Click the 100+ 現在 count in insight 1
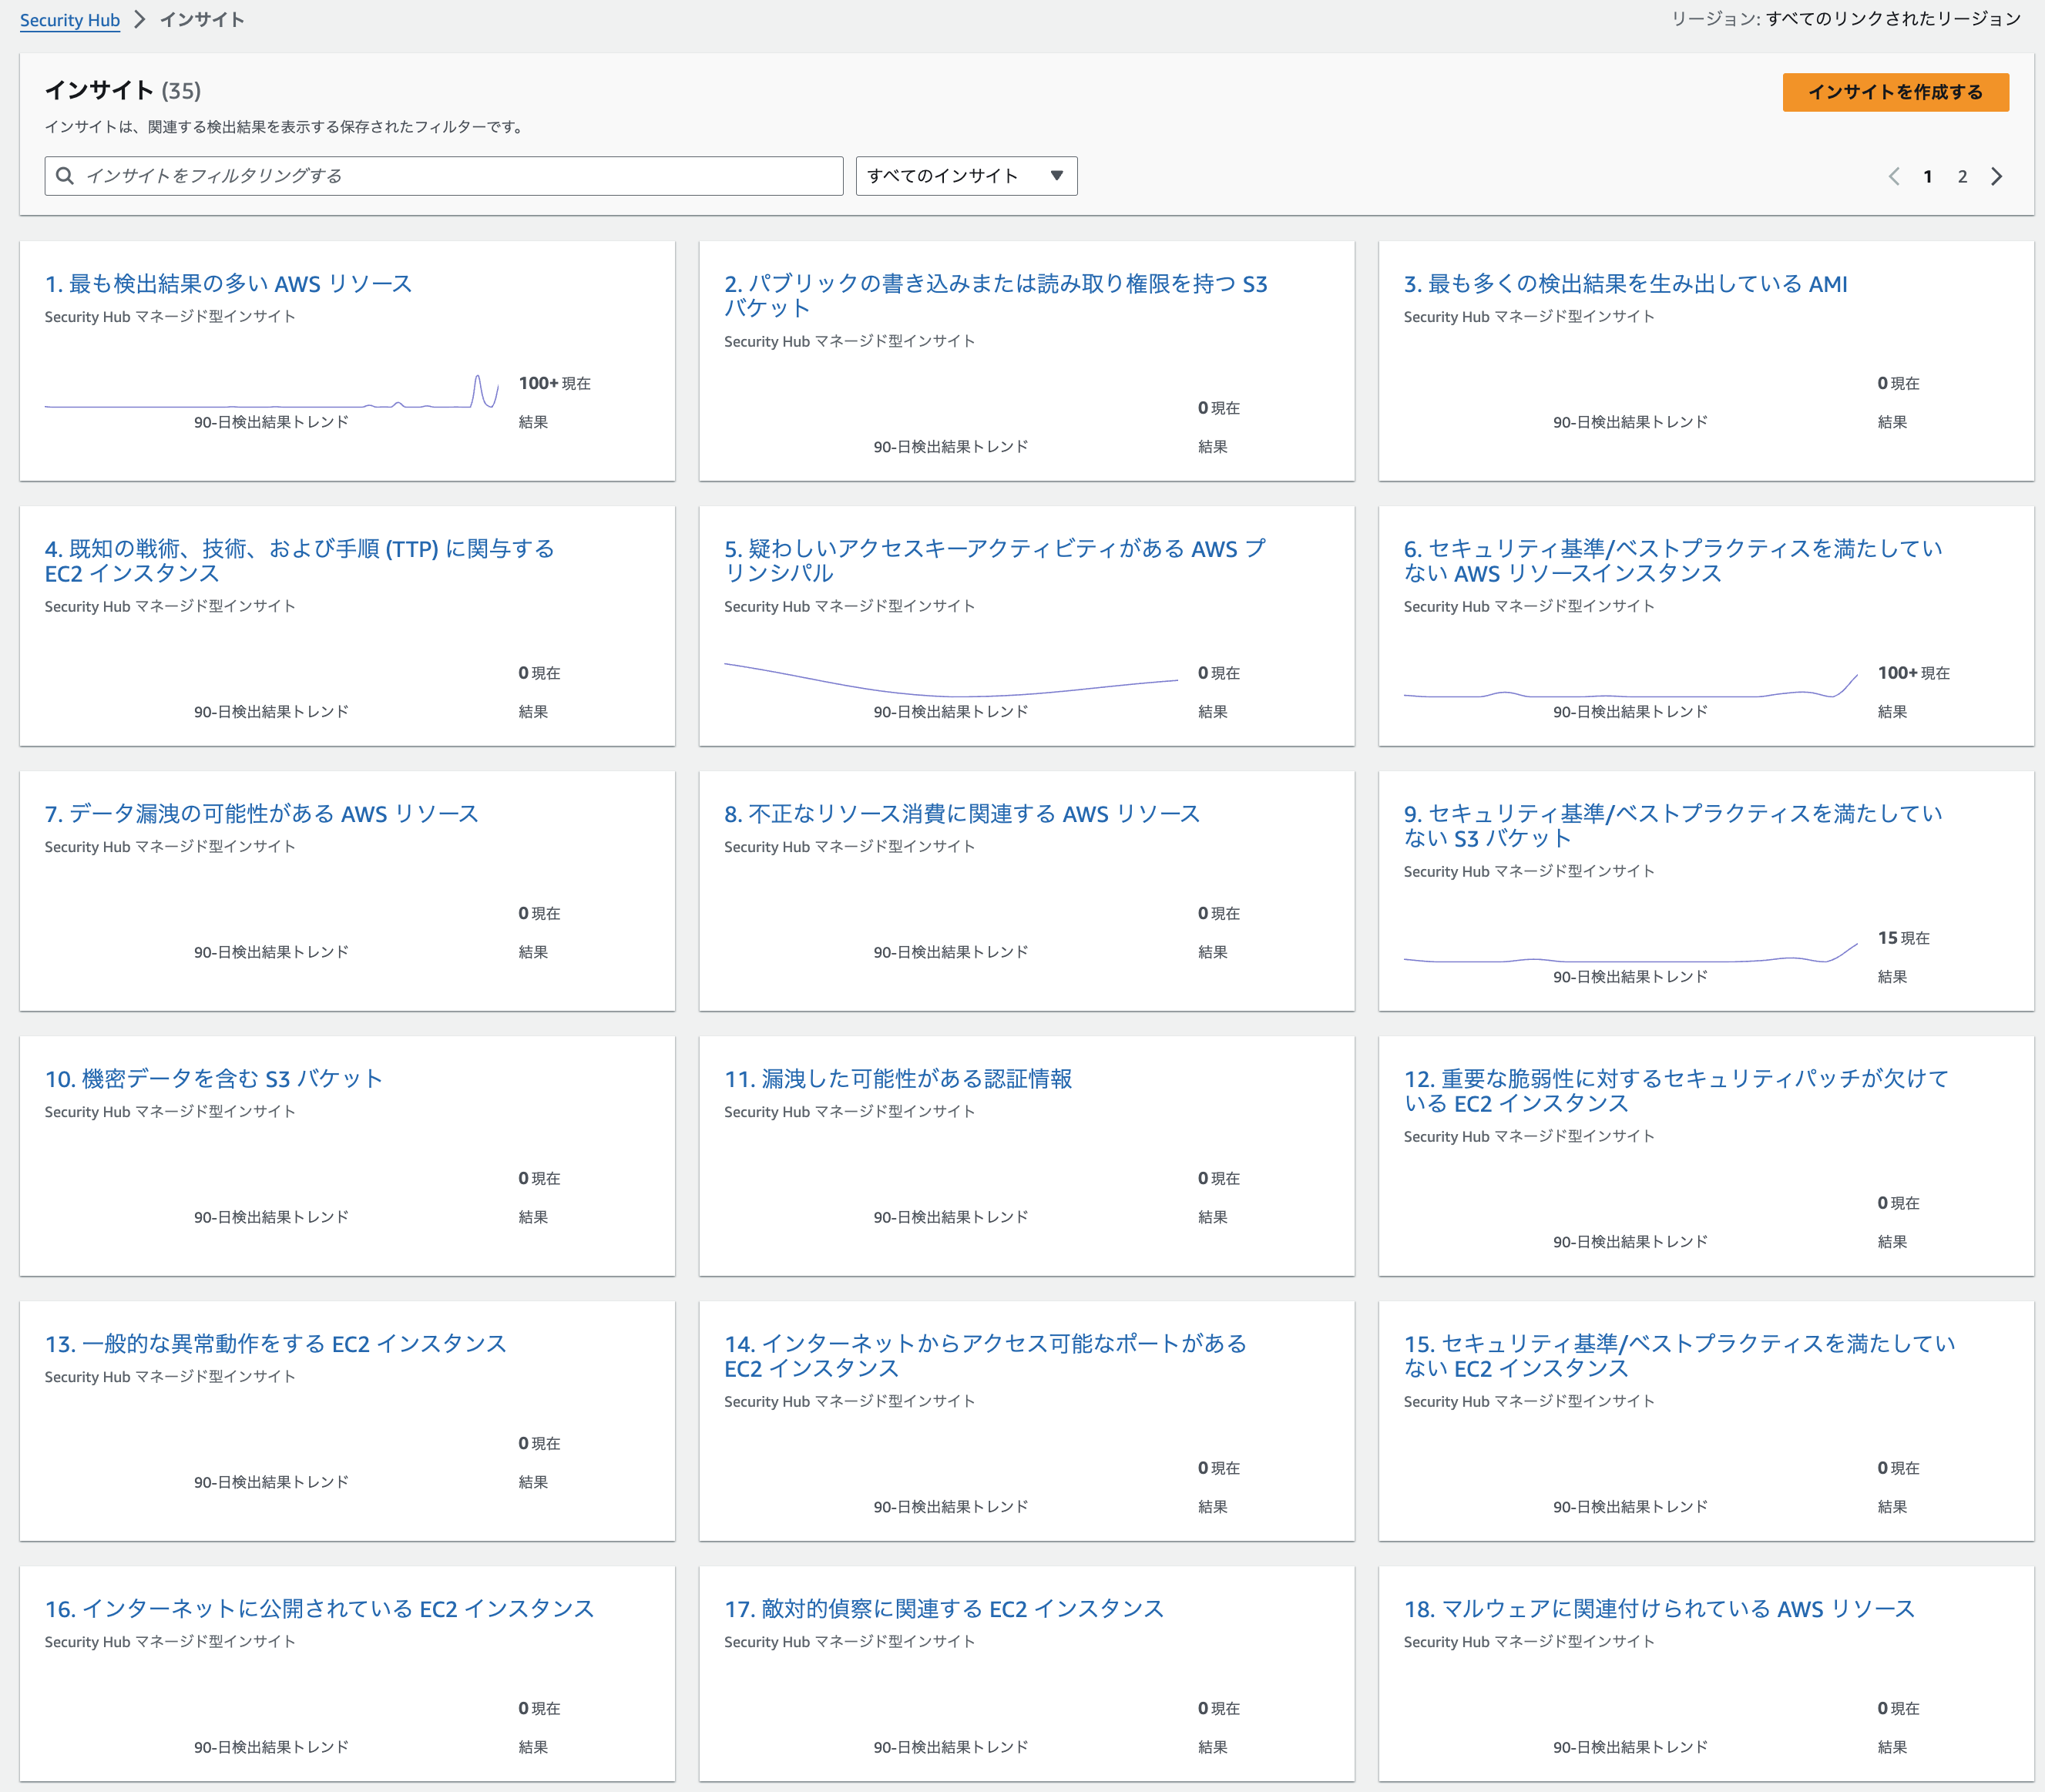 click(x=554, y=384)
